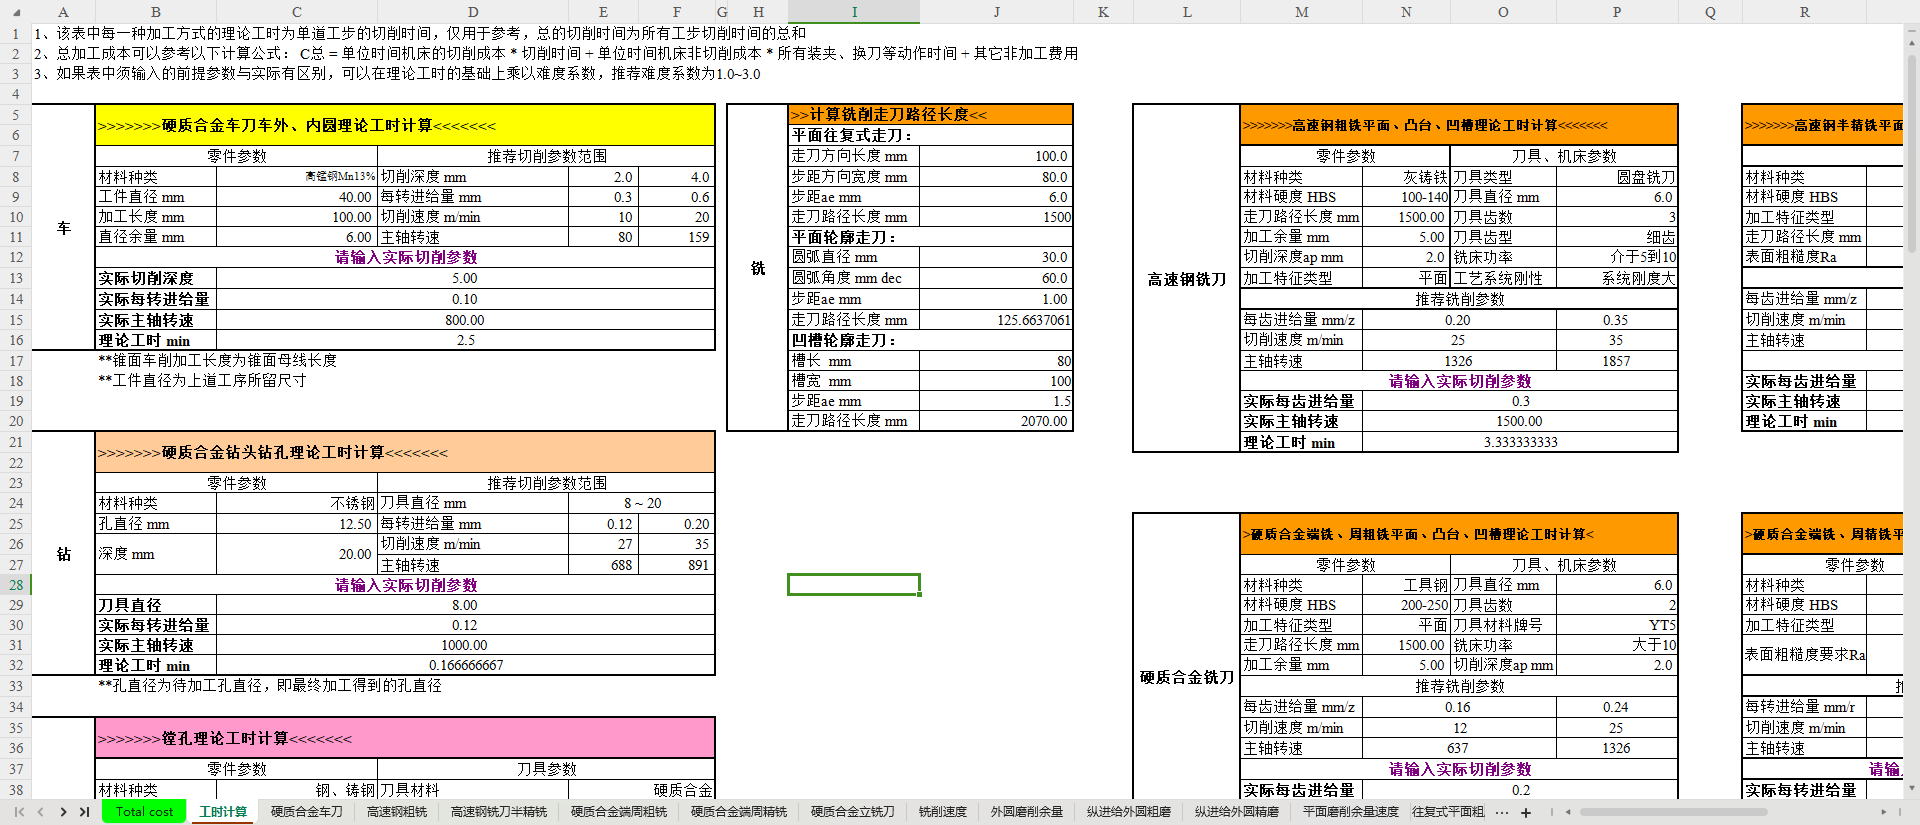Select column I header
Viewport: 1920px width, 825px height.
coord(854,12)
